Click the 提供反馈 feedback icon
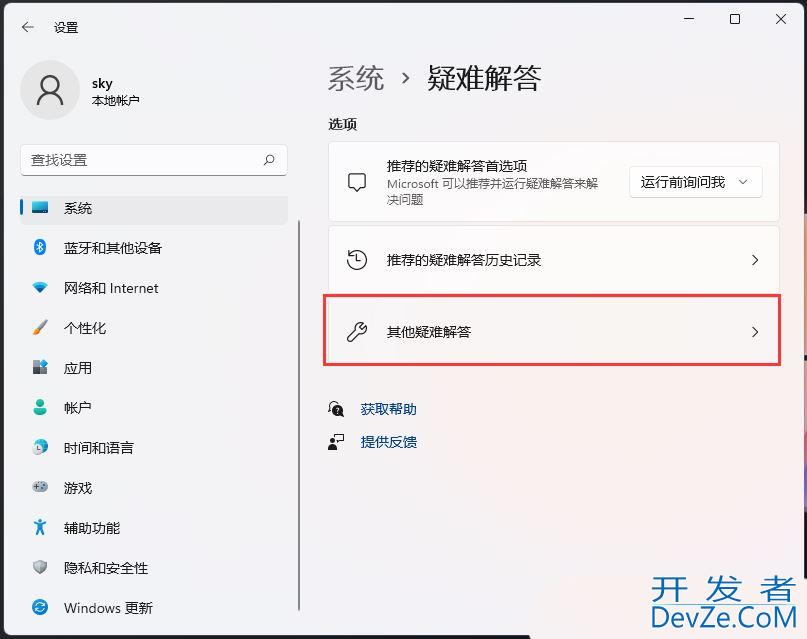 pyautogui.click(x=336, y=442)
